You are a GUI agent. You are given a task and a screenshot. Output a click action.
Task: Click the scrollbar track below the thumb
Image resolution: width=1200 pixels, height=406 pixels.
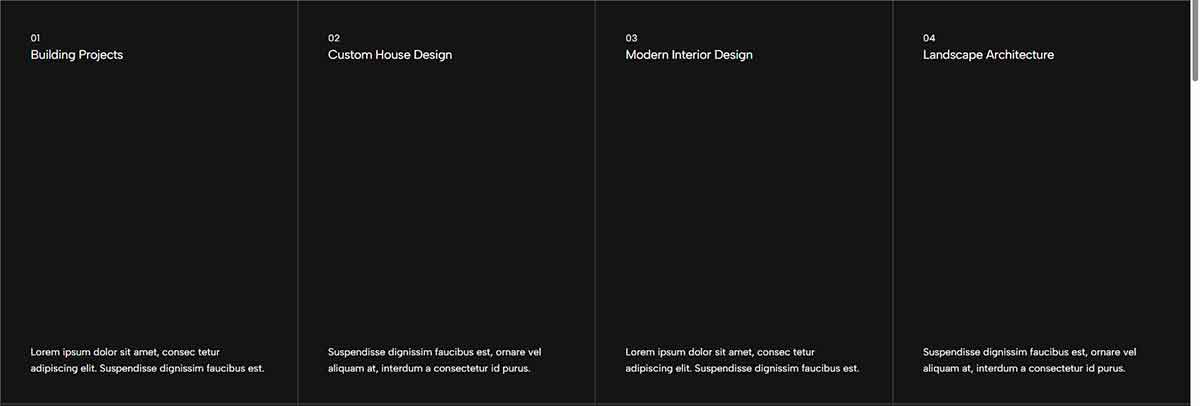coord(1194,250)
